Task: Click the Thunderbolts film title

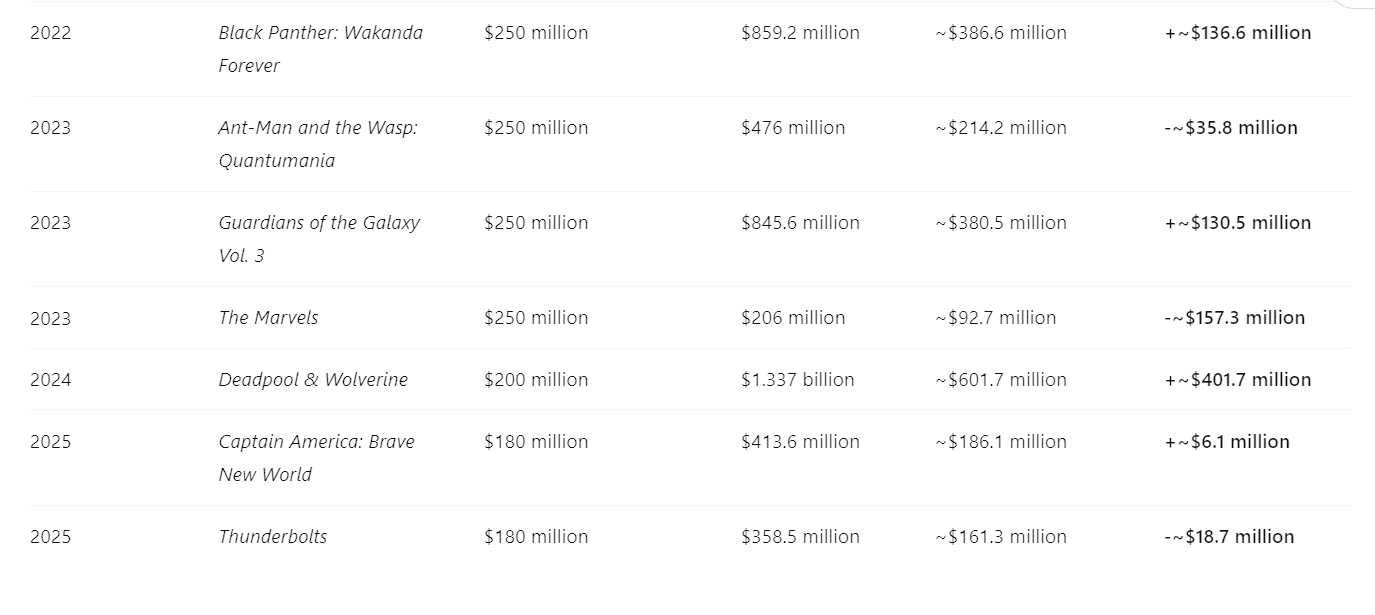Action: coord(273,537)
